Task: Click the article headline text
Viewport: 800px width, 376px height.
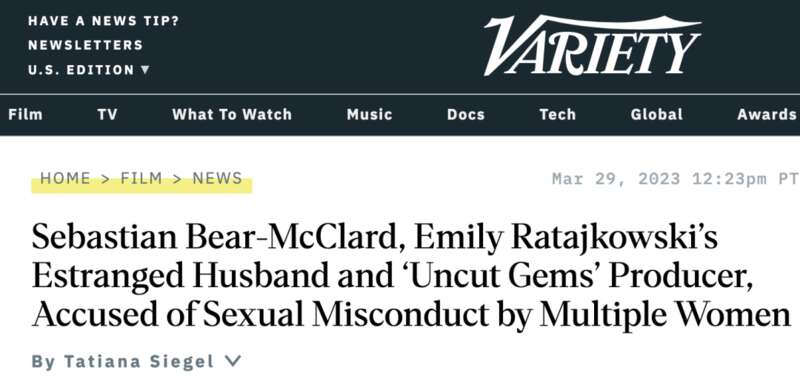Action: (x=411, y=277)
